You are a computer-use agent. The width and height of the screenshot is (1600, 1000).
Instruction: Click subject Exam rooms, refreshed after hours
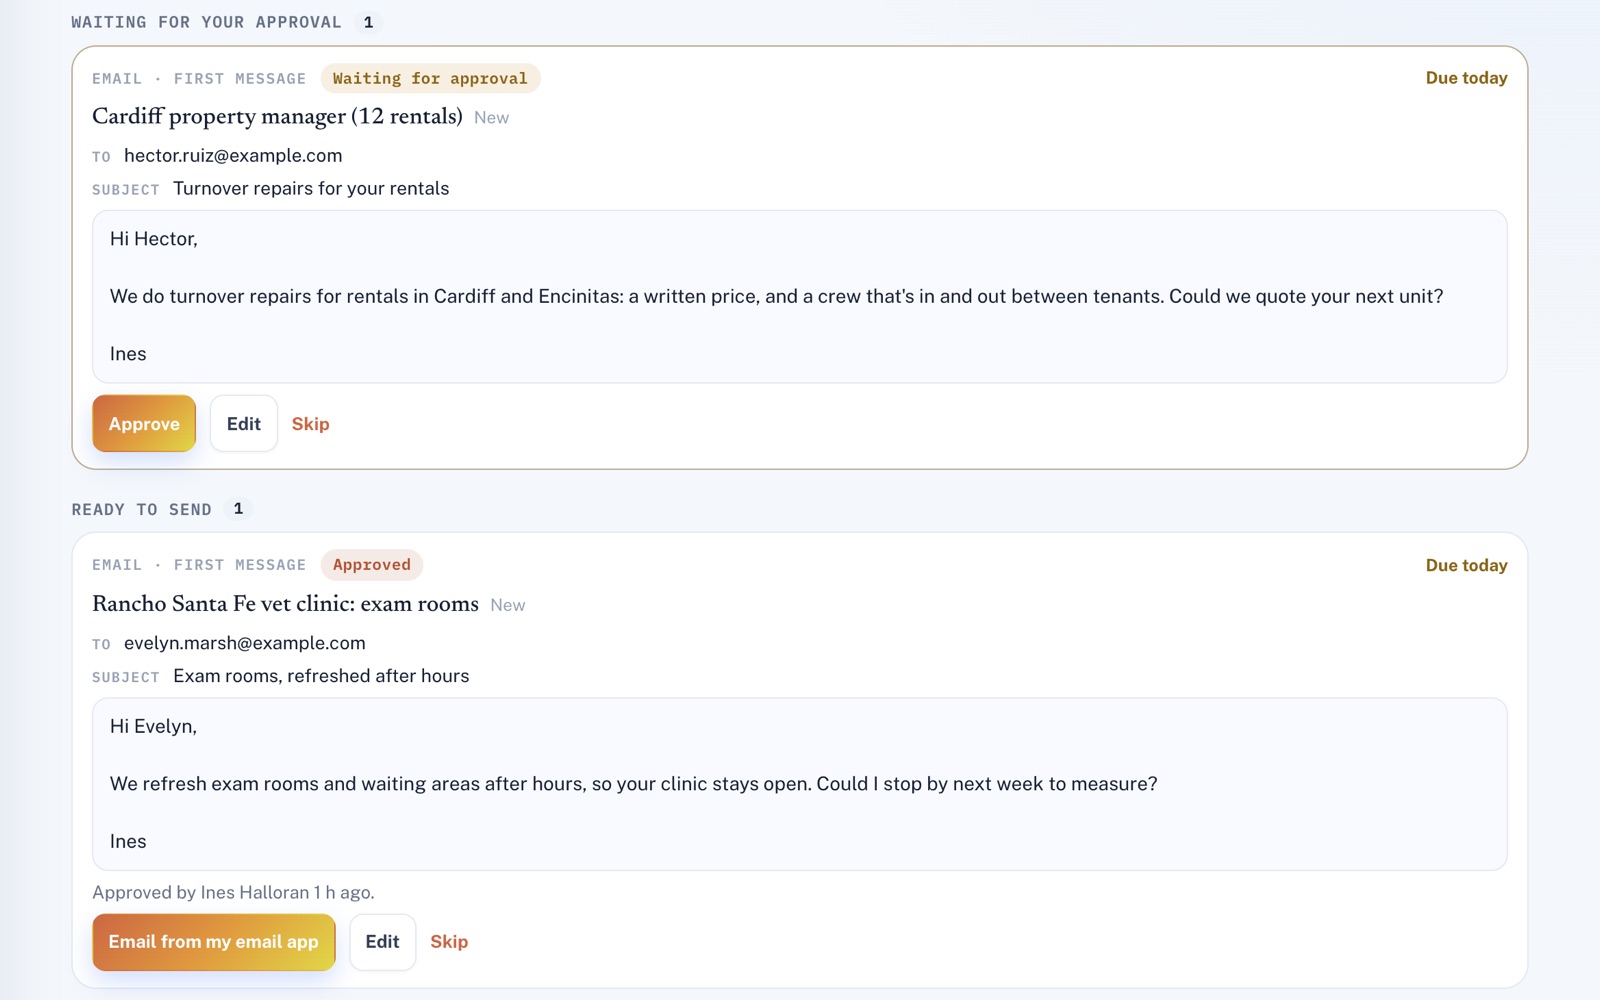[321, 676]
